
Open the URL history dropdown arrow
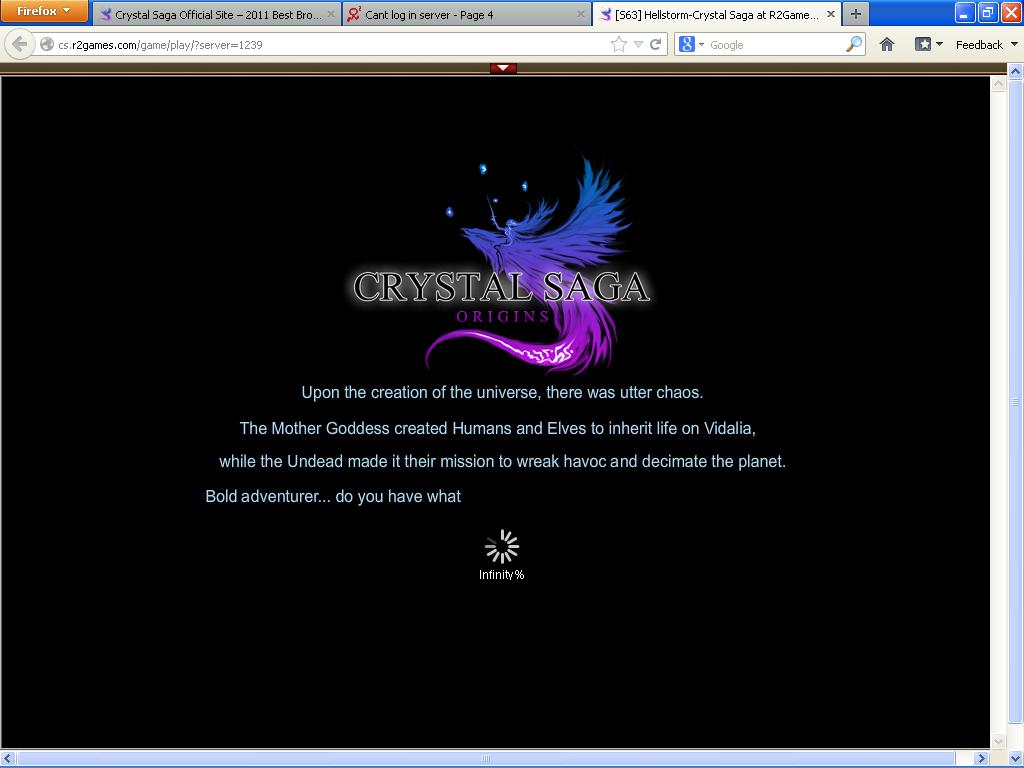[638, 44]
